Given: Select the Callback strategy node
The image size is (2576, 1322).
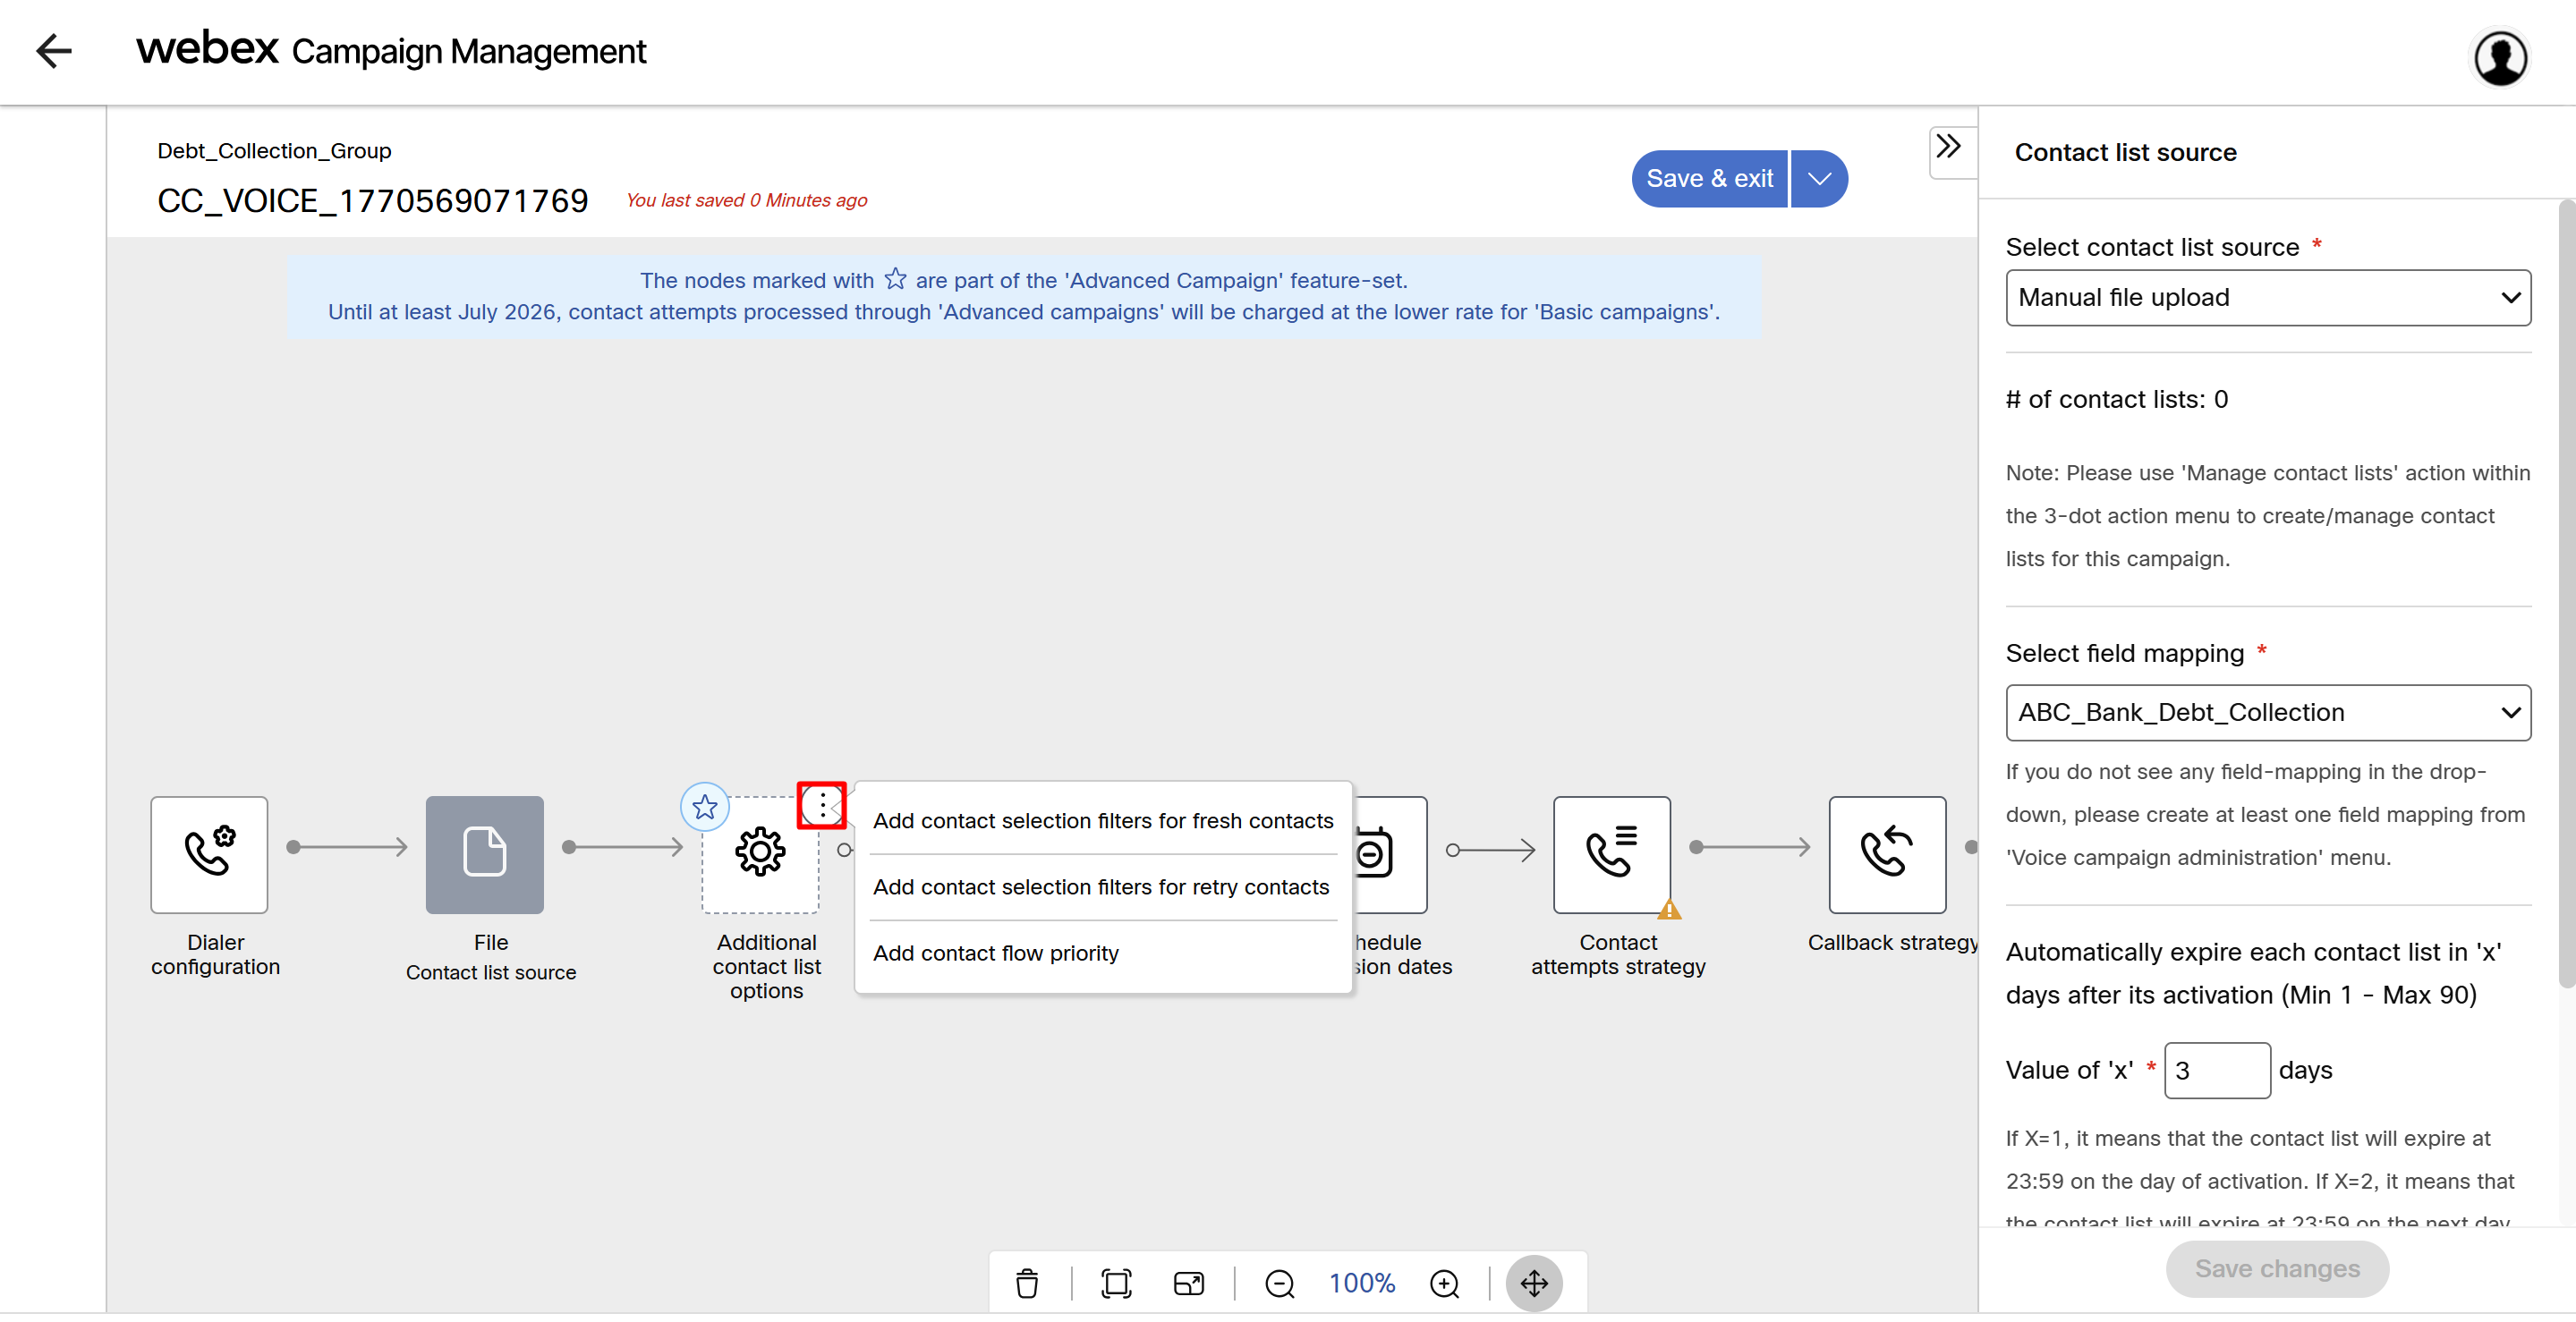Looking at the screenshot, I should point(1886,853).
